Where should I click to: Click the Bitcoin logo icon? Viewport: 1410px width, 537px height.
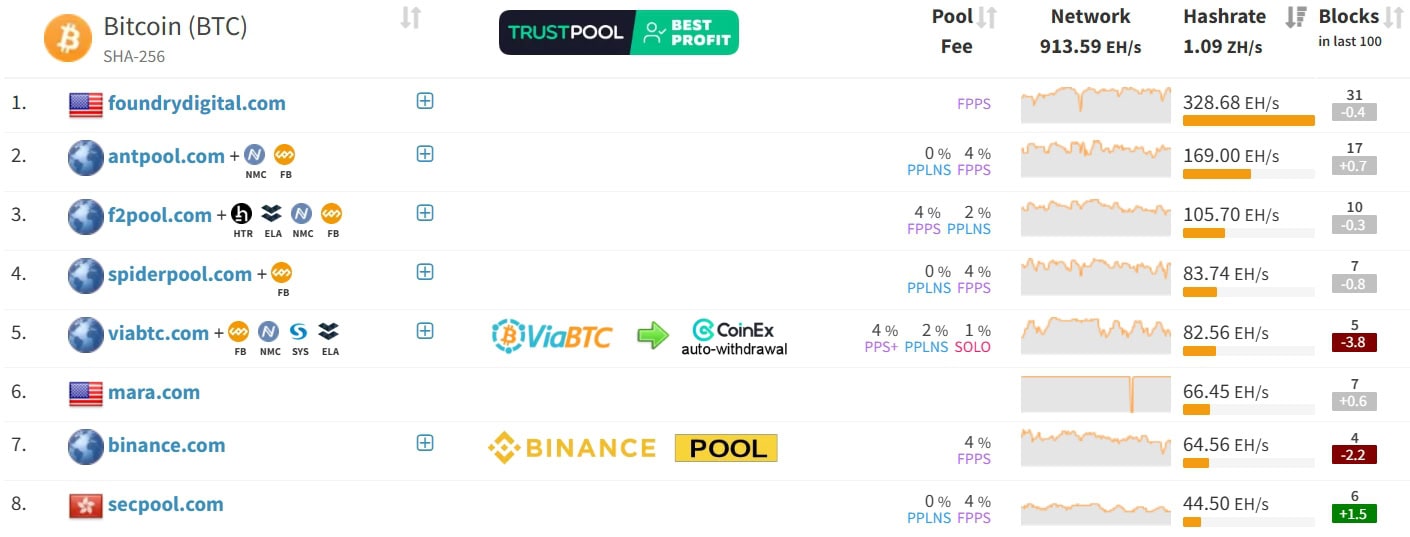67,38
